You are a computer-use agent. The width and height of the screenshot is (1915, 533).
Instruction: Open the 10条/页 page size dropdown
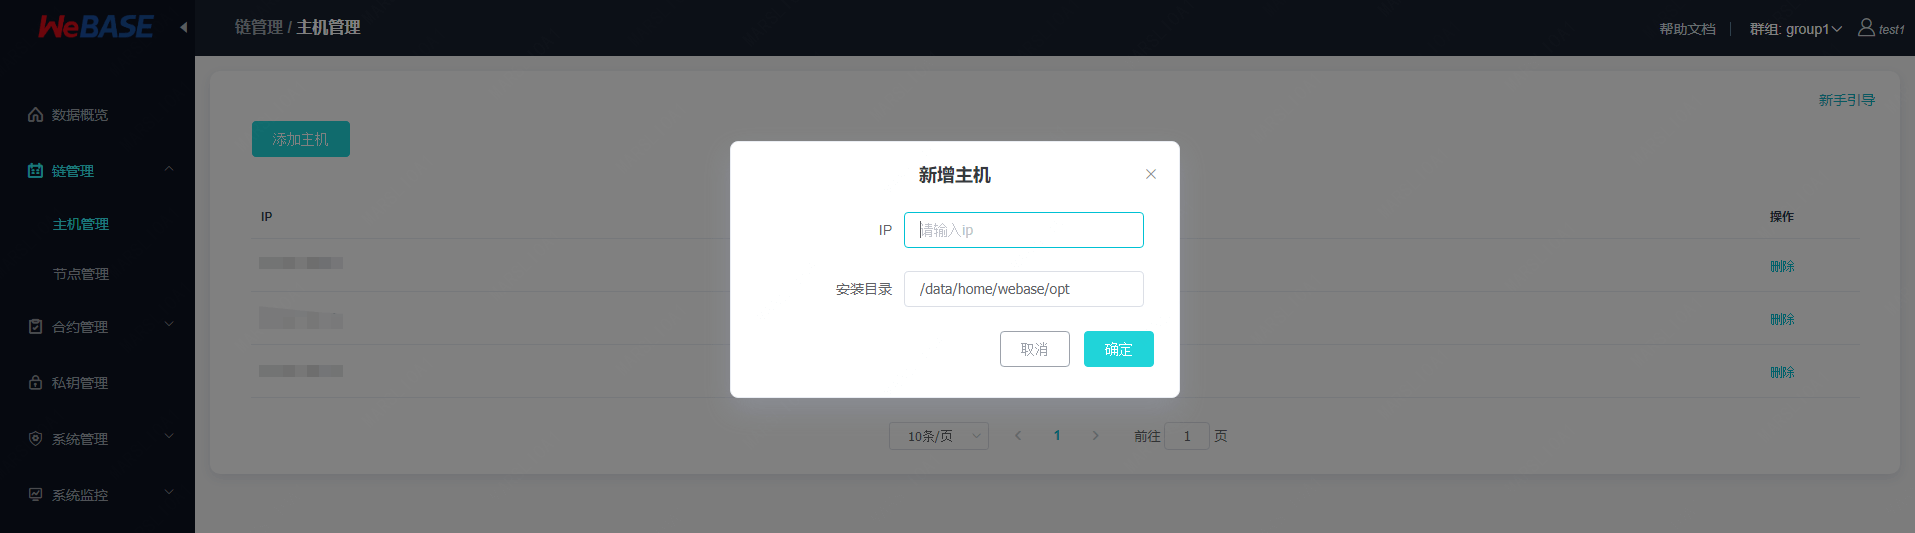click(939, 436)
